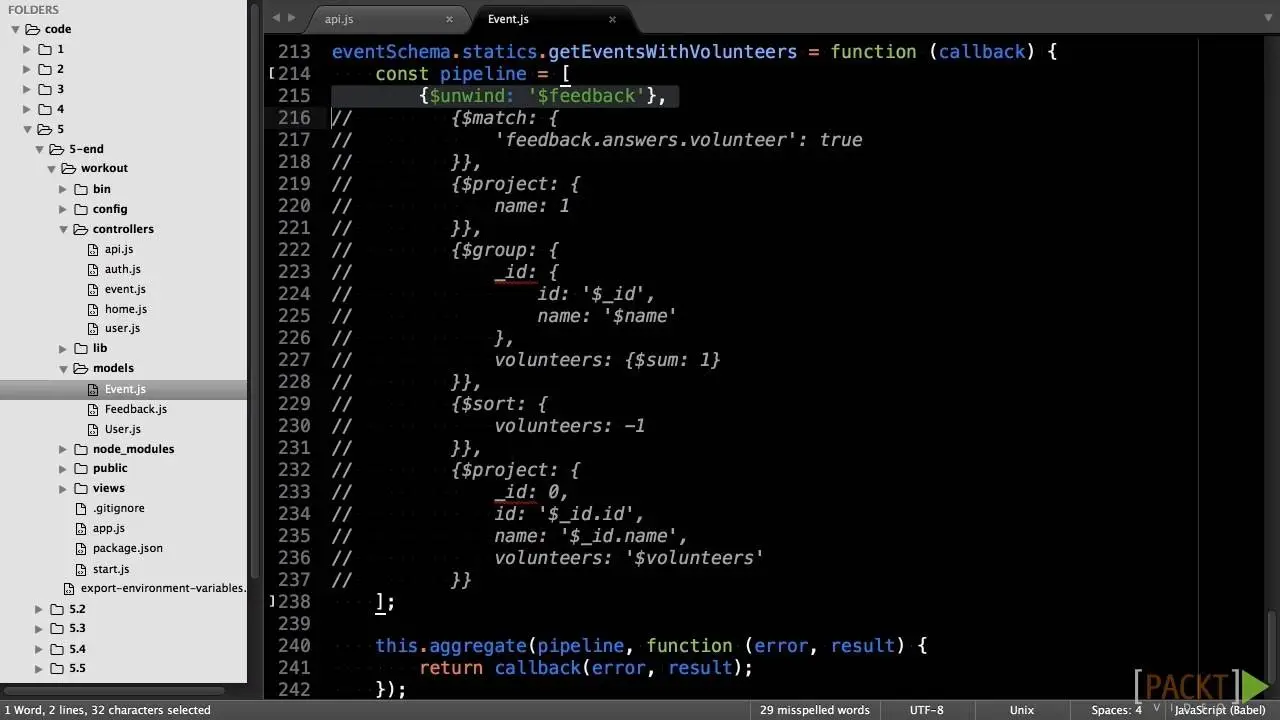Open the Spaces: 4 indentation menu
The height and width of the screenshot is (720, 1280).
(1116, 710)
